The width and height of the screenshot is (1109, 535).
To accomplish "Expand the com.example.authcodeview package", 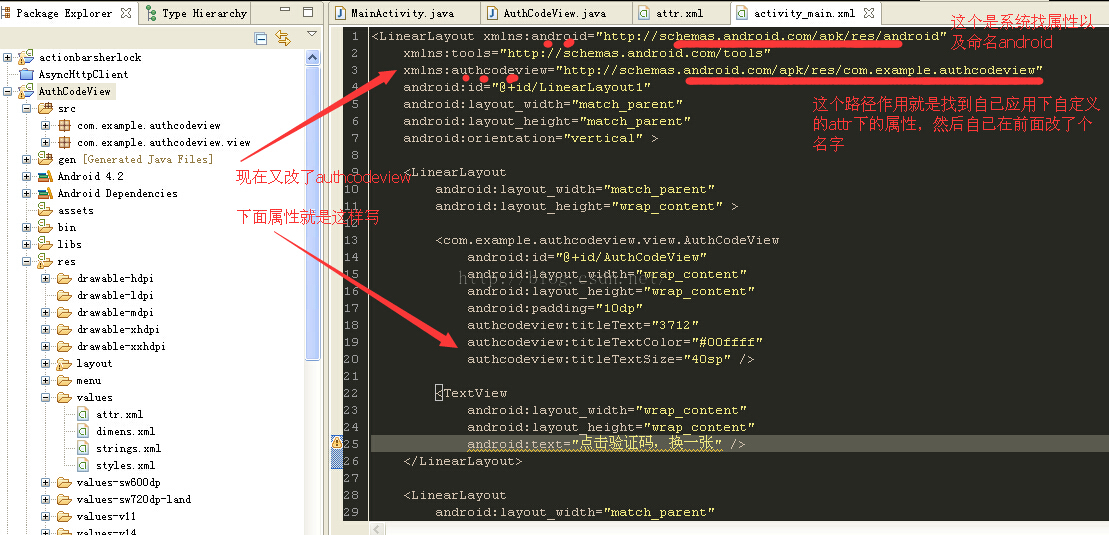I will pos(46,125).
